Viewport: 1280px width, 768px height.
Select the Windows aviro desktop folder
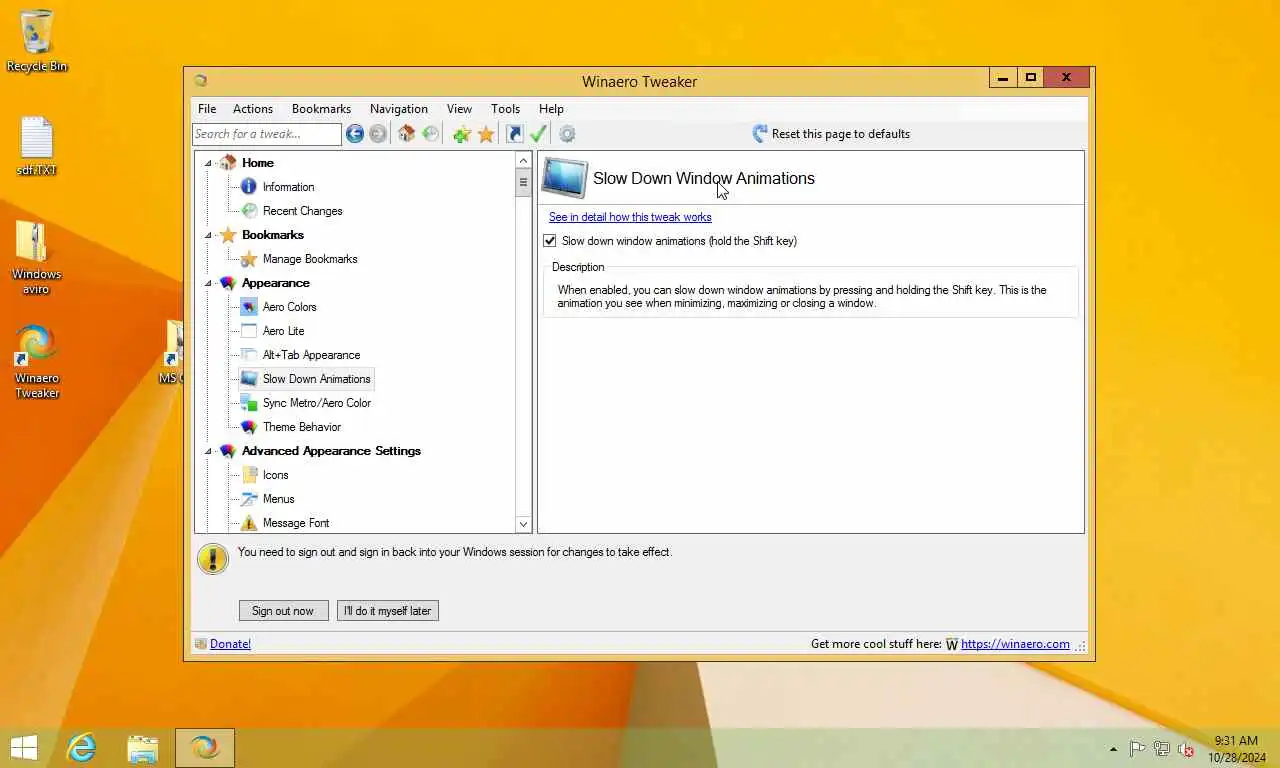coord(37,257)
